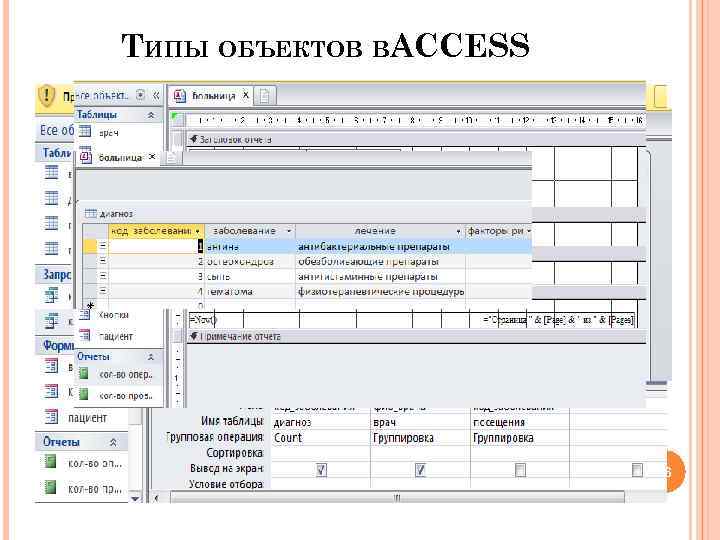Click the антигистаминные препараты cell
Image resolution: width=720 pixels, height=540 pixels.
(x=380, y=277)
